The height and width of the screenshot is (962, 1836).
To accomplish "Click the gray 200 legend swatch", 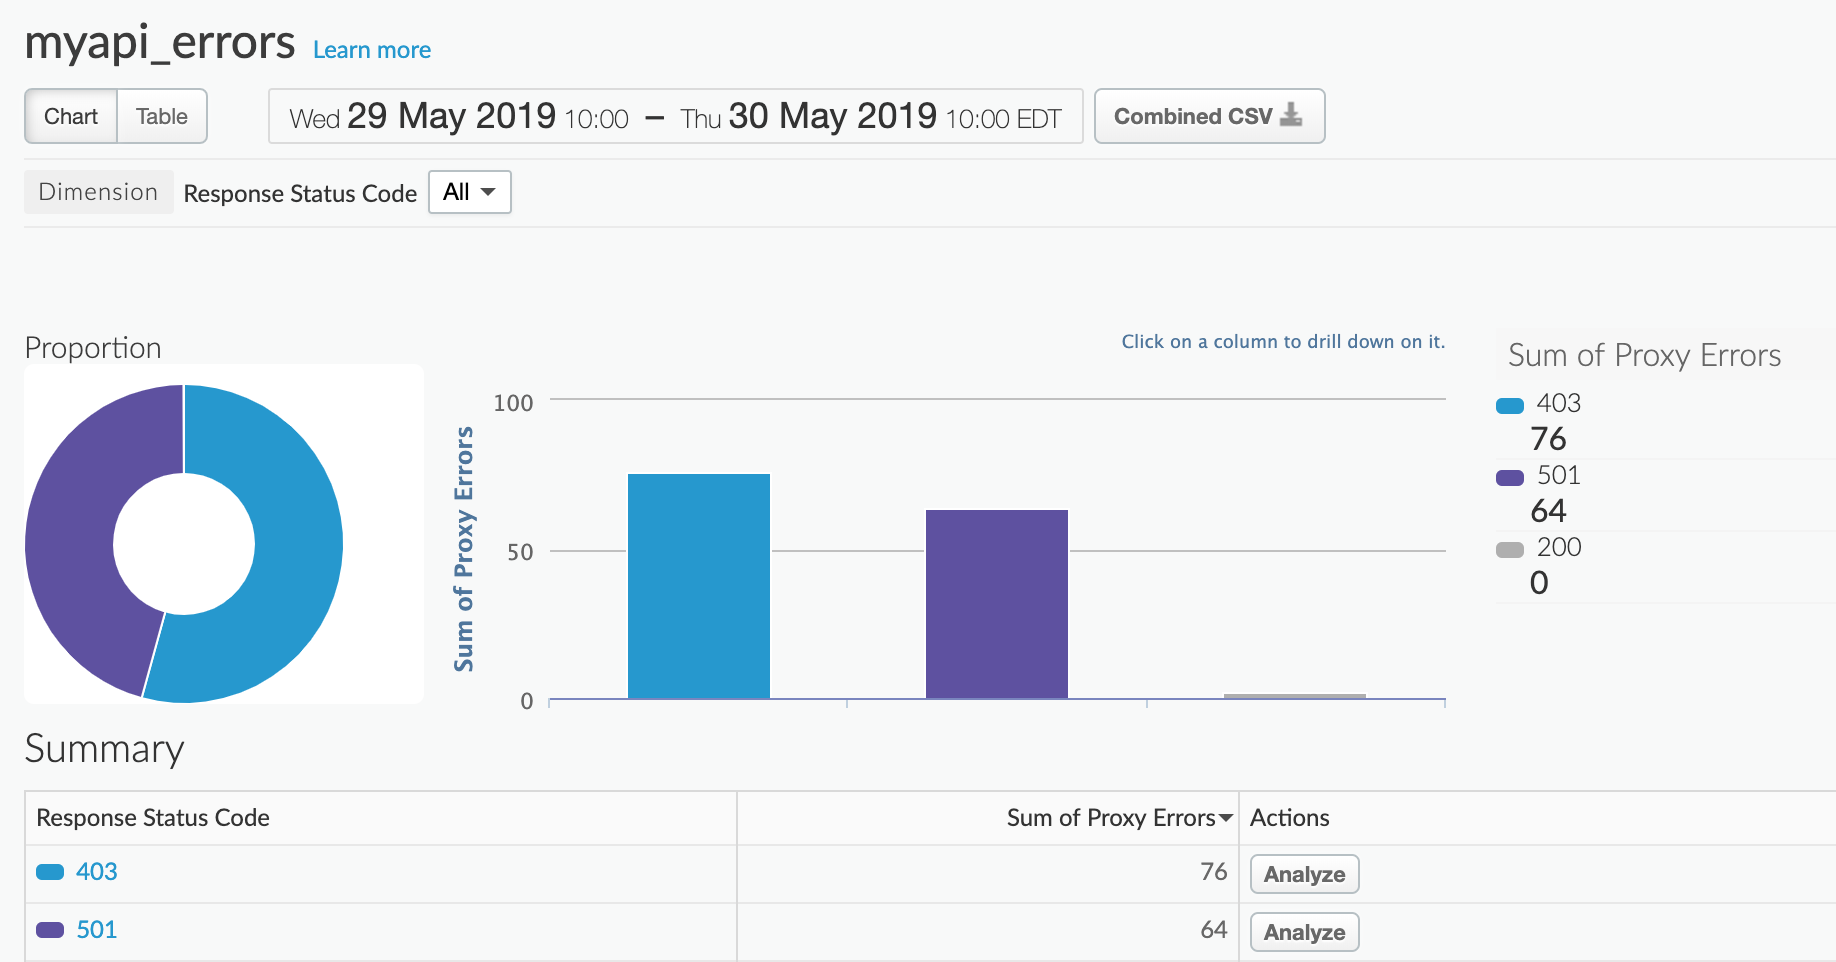I will (1509, 549).
